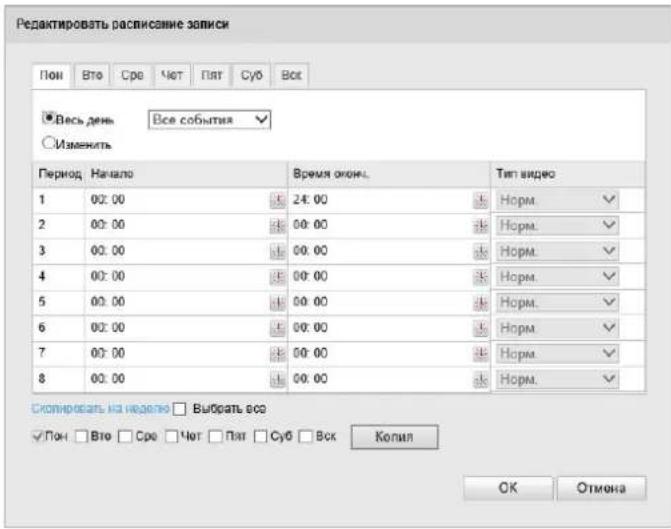Open video type dropdown for period 6
This screenshot has height=529, width=671.
coord(557,328)
